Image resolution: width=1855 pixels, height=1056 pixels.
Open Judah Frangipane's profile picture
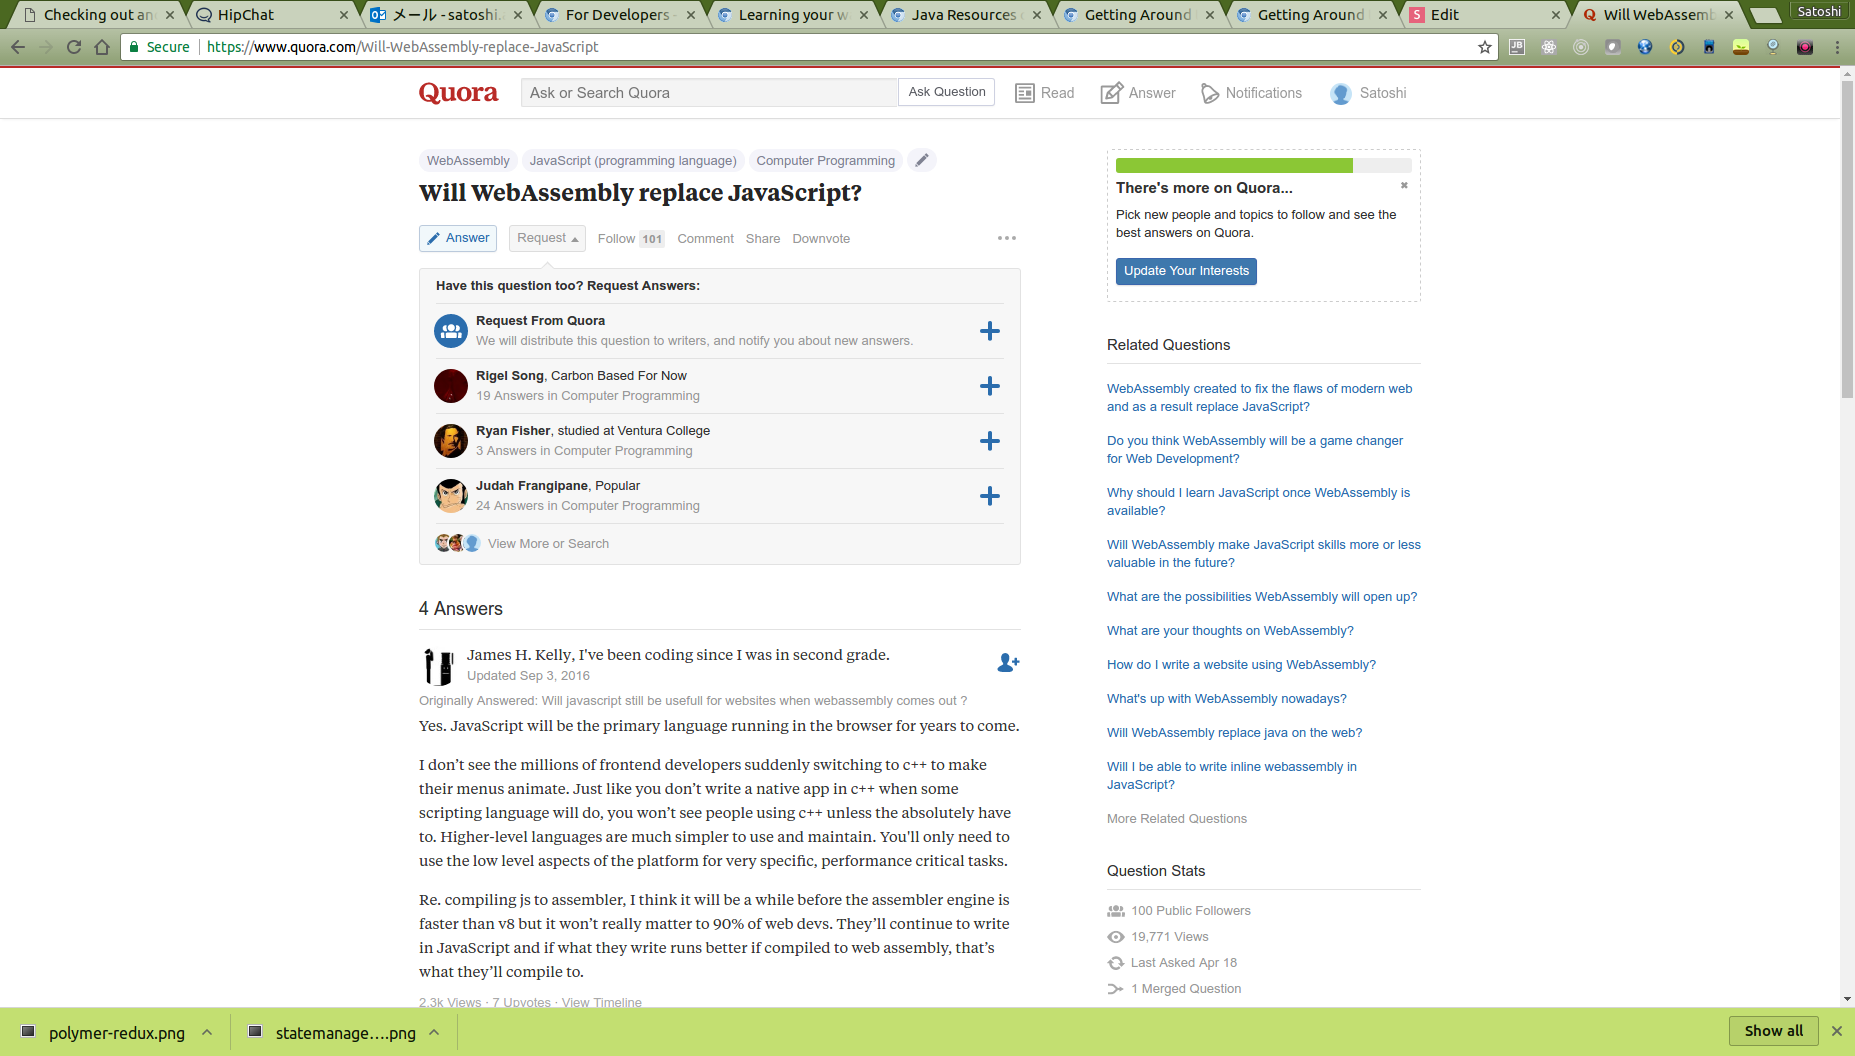(x=451, y=496)
